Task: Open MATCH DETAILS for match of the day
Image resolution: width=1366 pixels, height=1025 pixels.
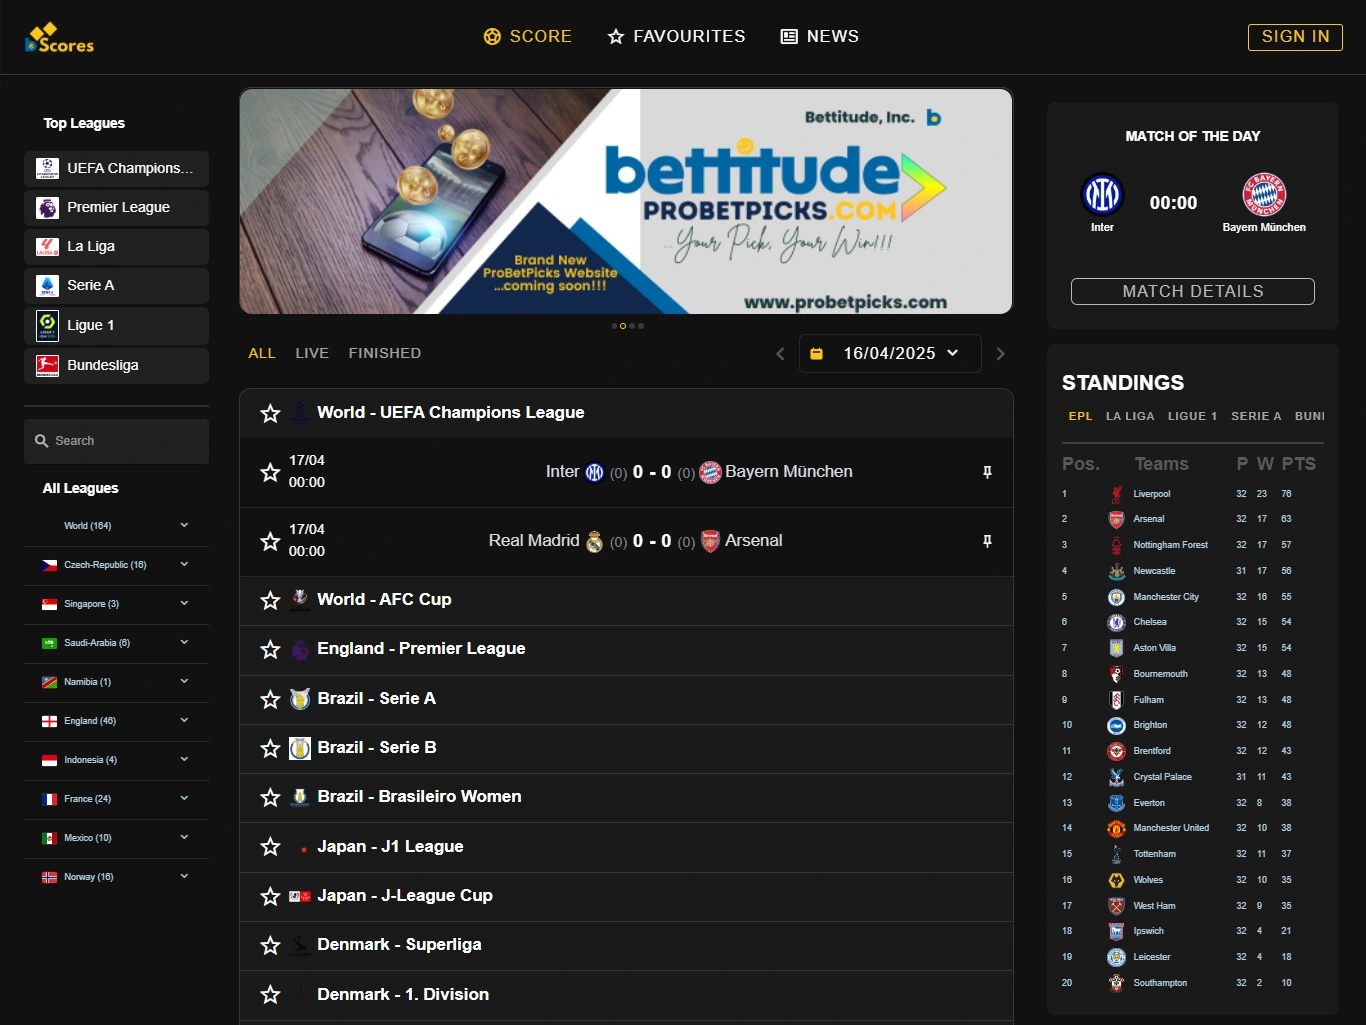Action: 1193,291
